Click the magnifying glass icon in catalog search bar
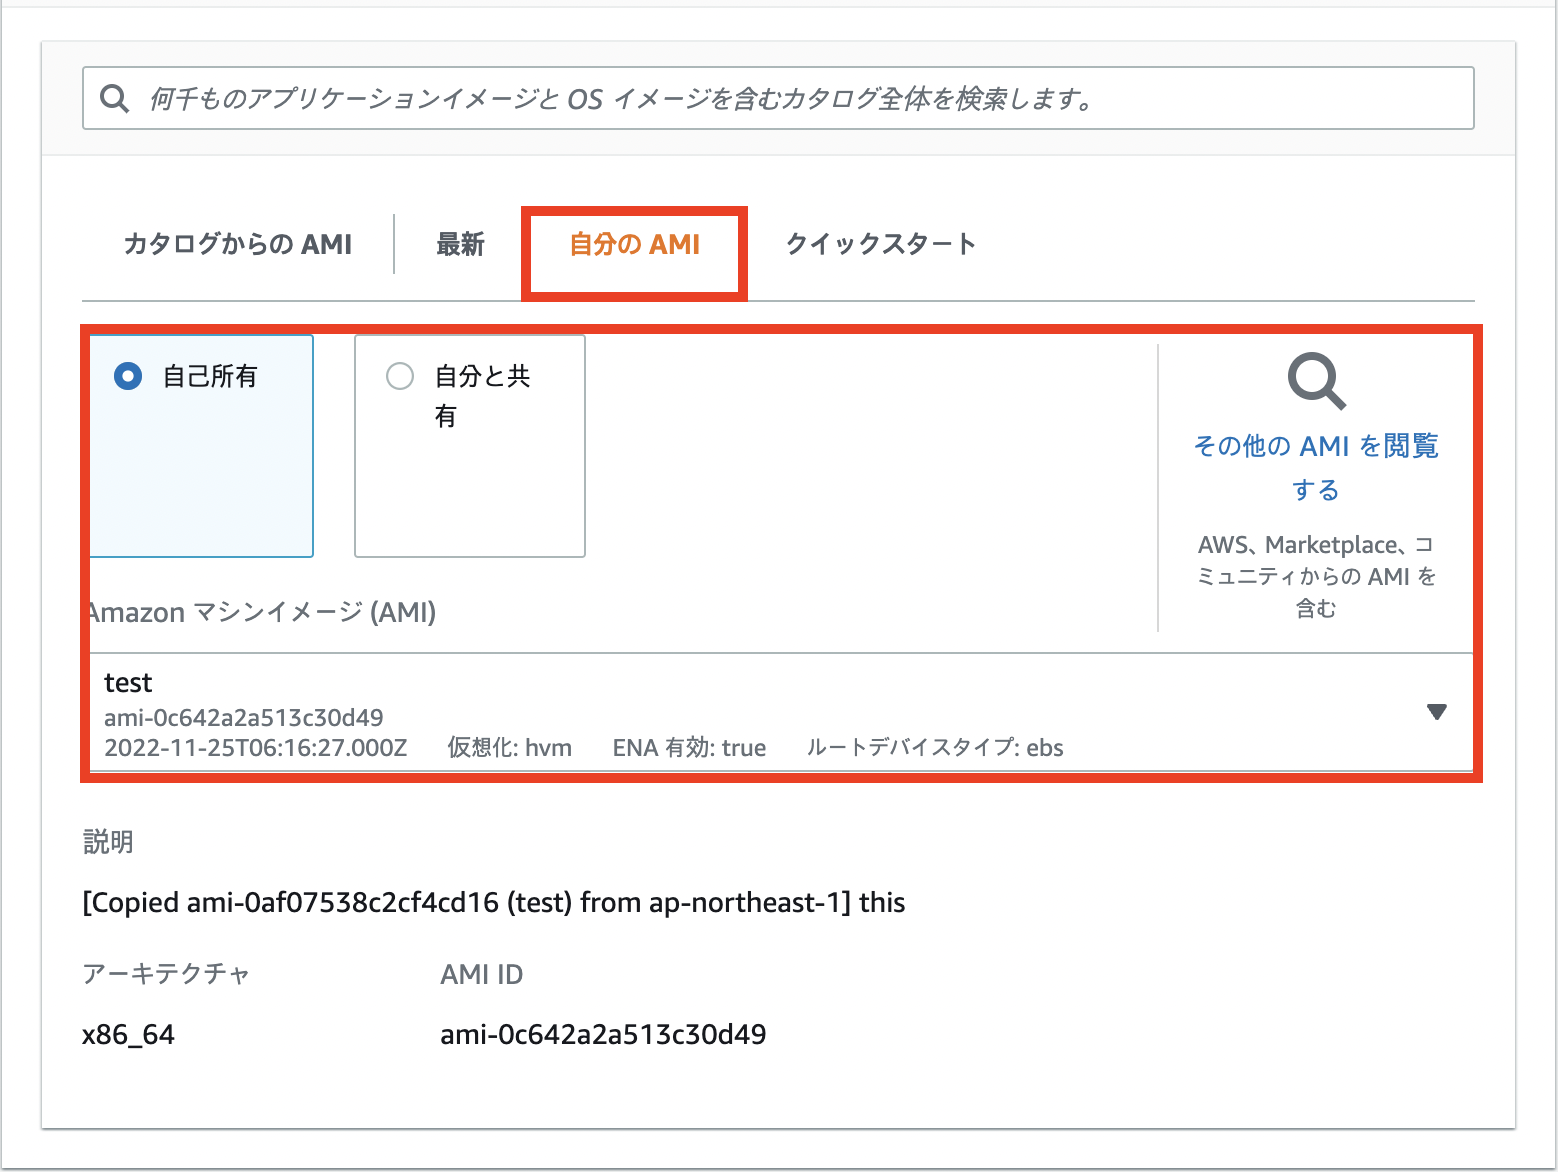Viewport: 1558px width, 1172px height. pos(114,97)
